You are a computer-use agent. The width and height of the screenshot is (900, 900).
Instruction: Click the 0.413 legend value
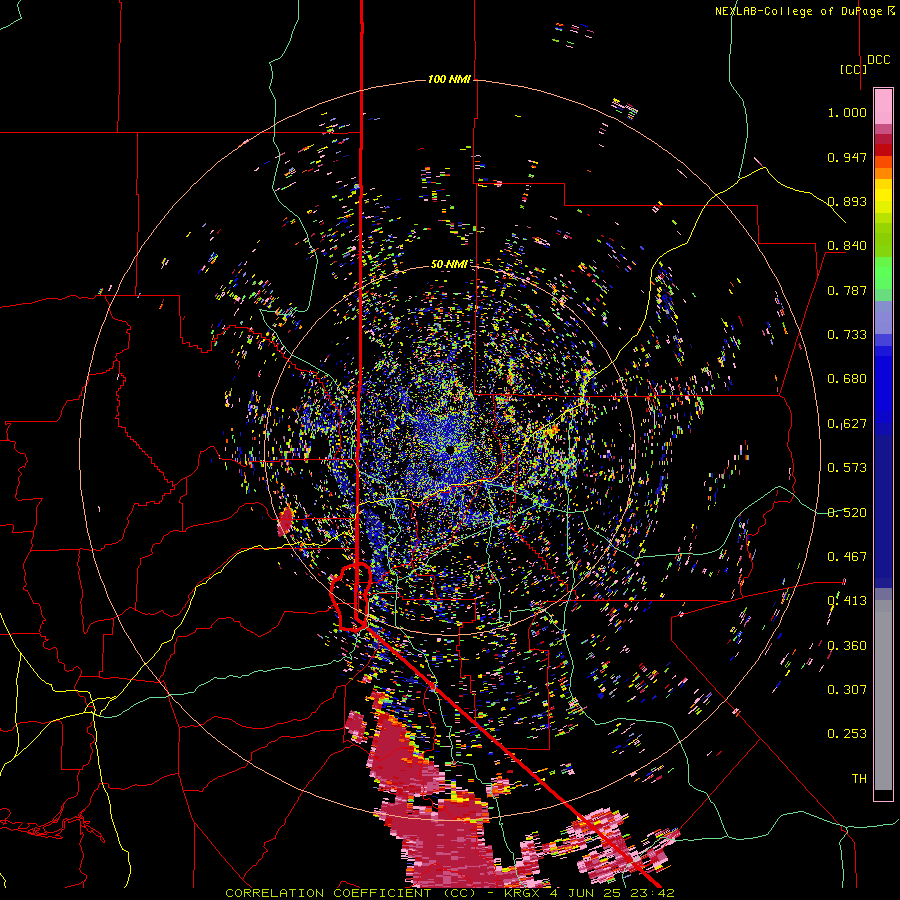click(x=847, y=601)
